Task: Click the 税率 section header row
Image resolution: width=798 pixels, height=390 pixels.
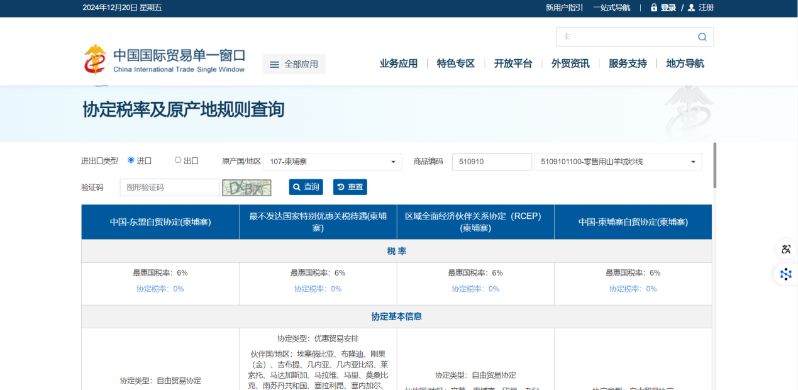Action: [x=396, y=251]
